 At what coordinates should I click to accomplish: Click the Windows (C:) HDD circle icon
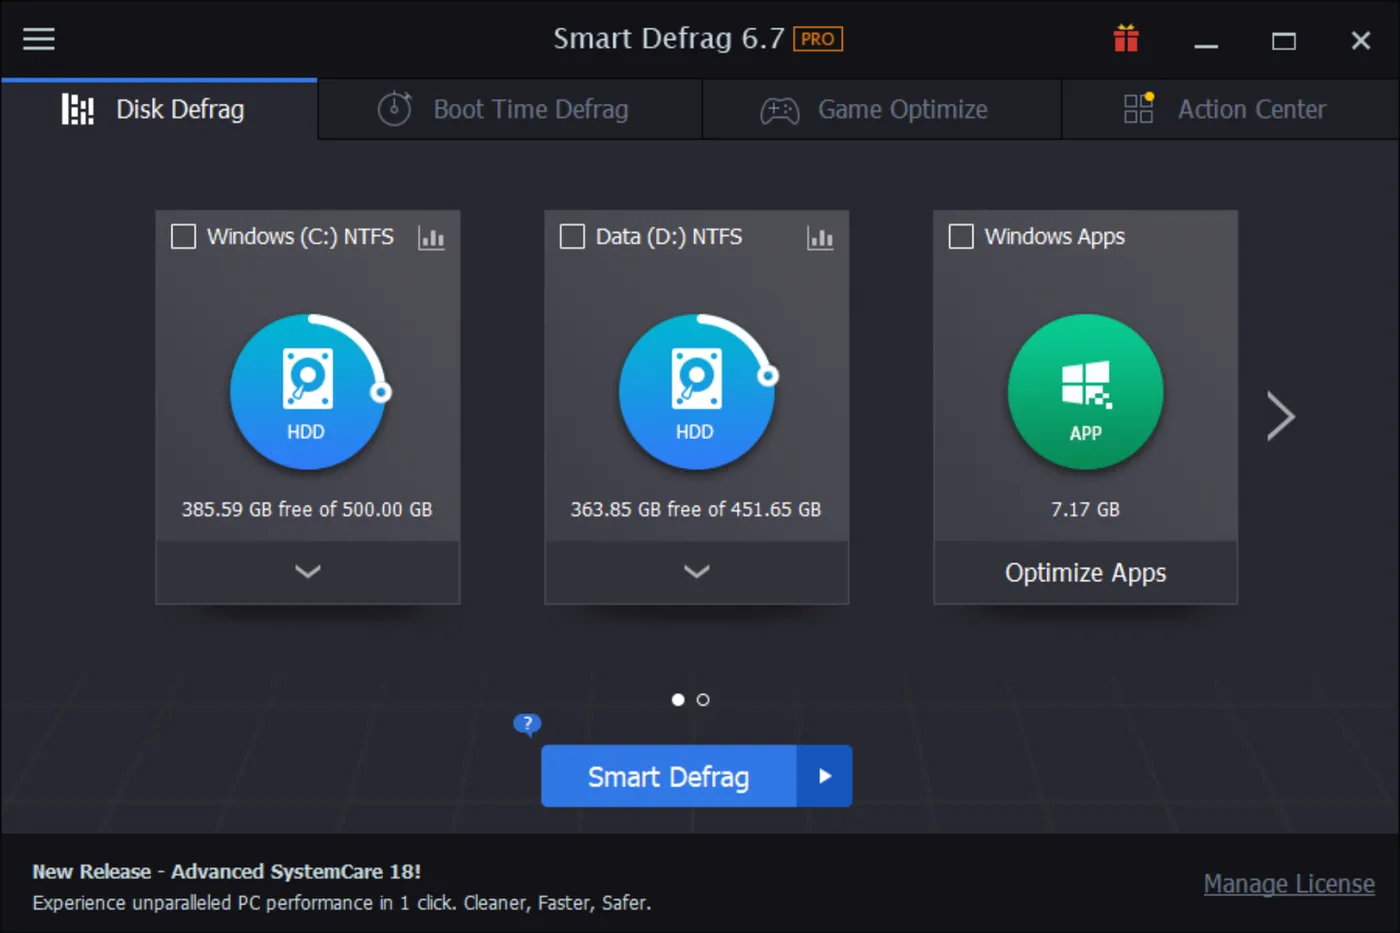pyautogui.click(x=308, y=392)
